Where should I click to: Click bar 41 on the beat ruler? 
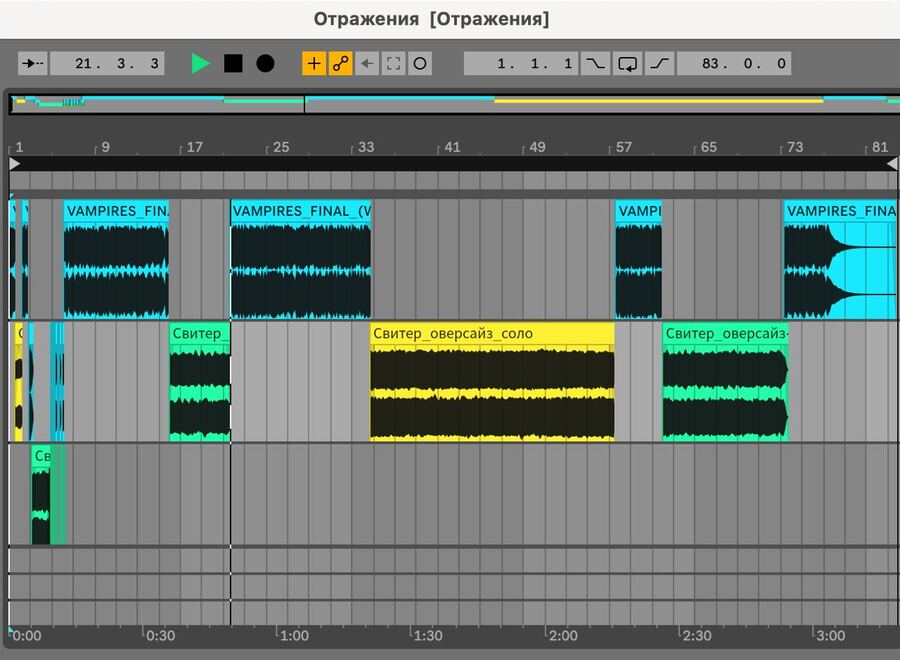451,147
